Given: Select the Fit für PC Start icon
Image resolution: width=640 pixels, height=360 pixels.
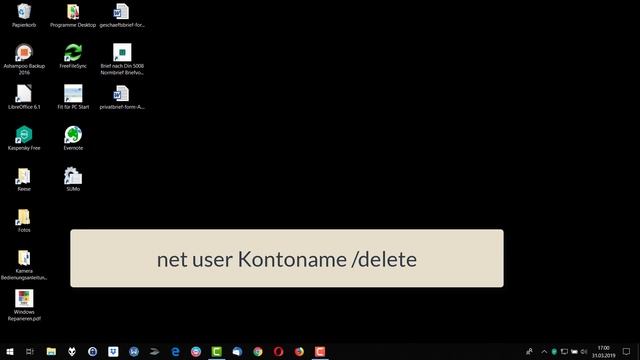Looking at the screenshot, I should click(73, 97).
